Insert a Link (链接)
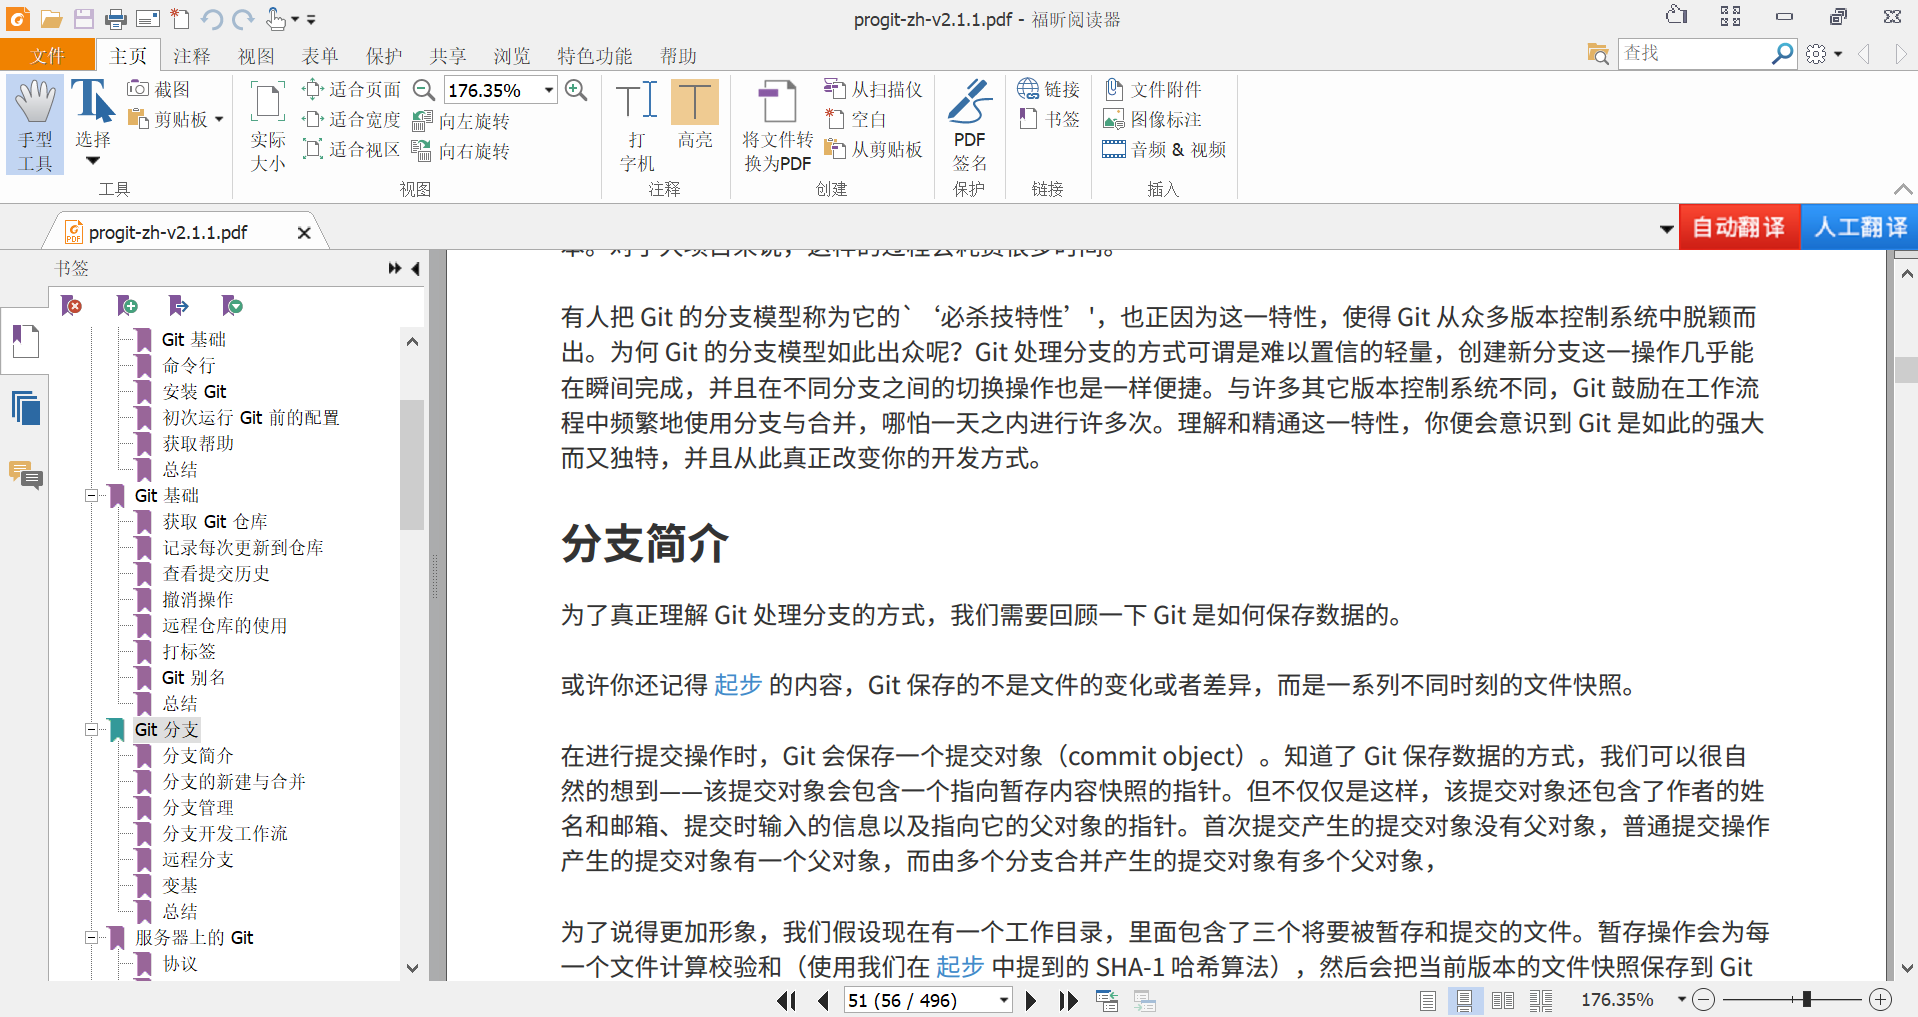This screenshot has width=1918, height=1017. (x=1048, y=89)
